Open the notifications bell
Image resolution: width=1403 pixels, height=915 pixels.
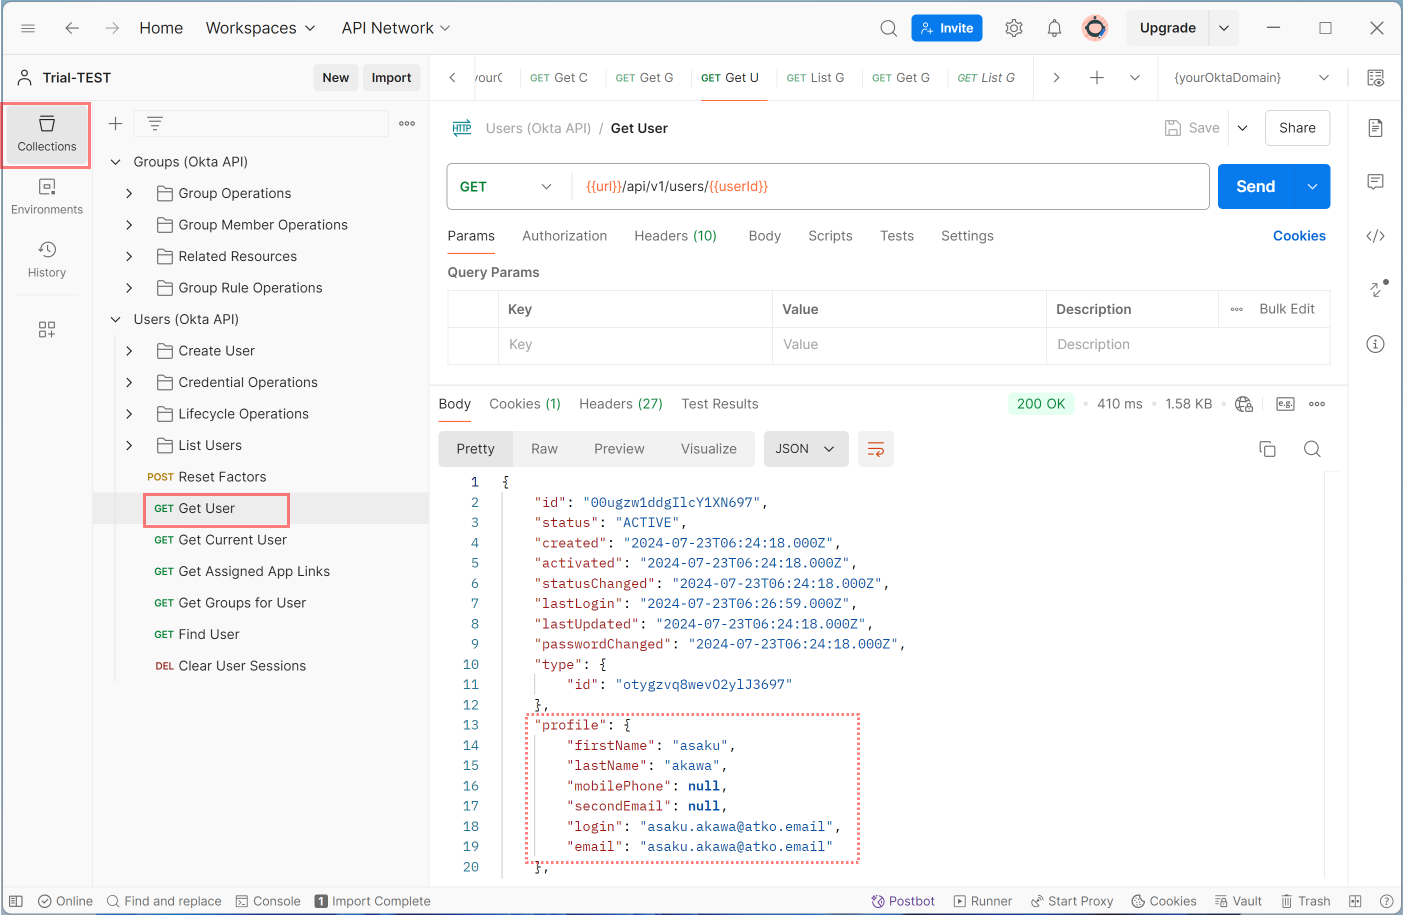click(x=1054, y=28)
